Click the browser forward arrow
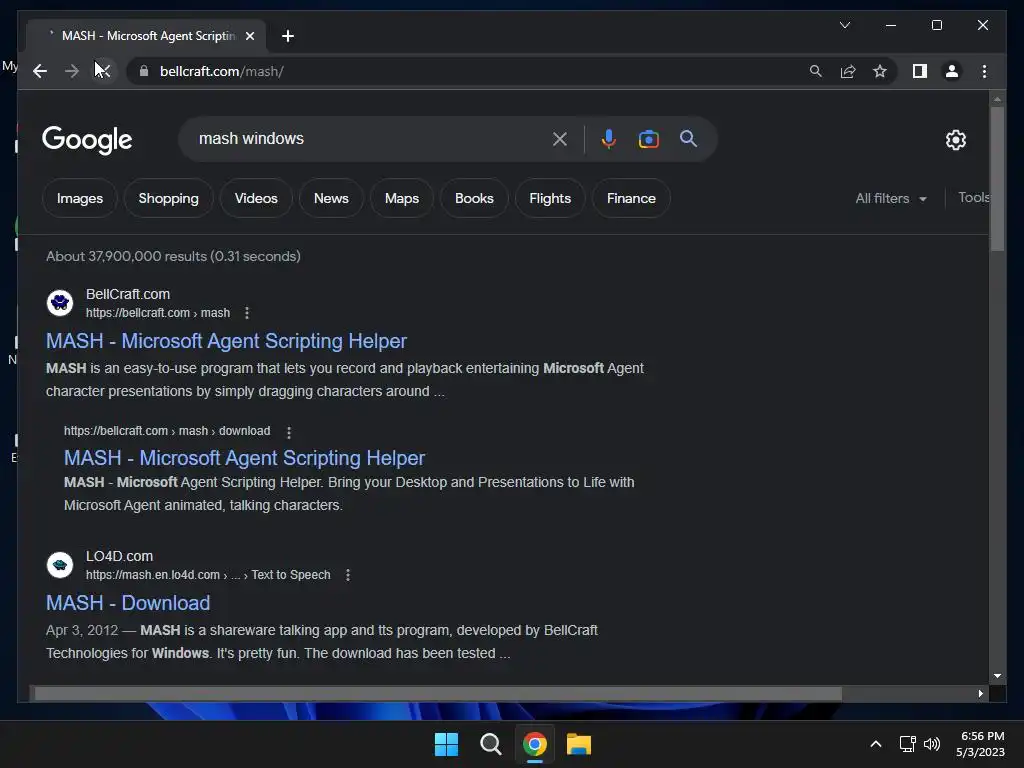This screenshot has width=1024, height=768. tap(72, 71)
